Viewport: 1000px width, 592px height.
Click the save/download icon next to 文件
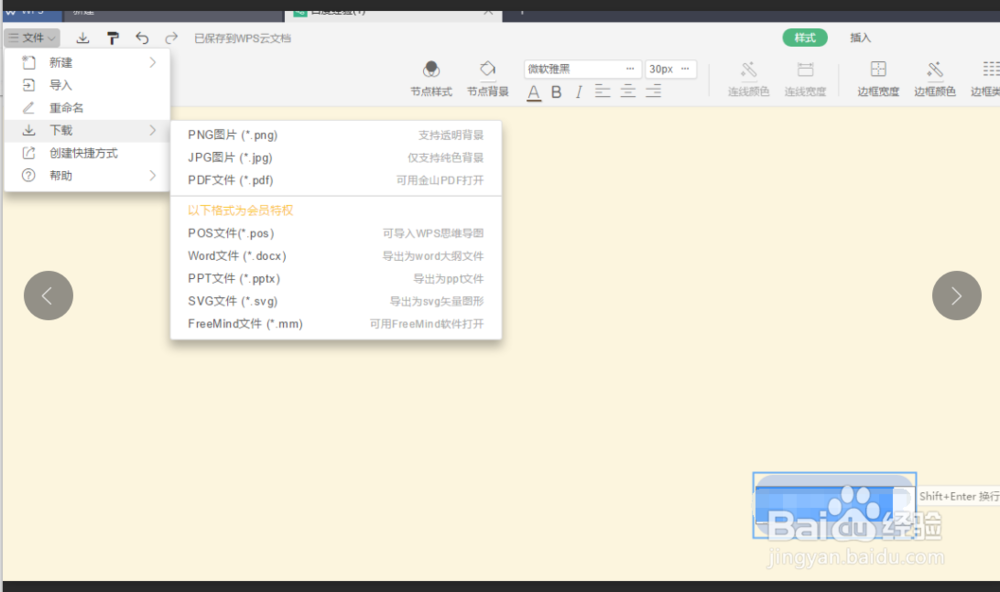click(83, 37)
